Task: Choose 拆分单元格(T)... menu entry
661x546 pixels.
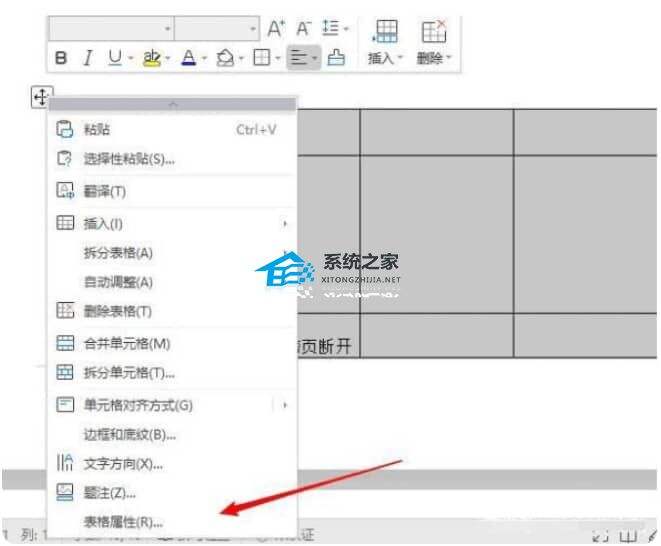Action: tap(173, 373)
